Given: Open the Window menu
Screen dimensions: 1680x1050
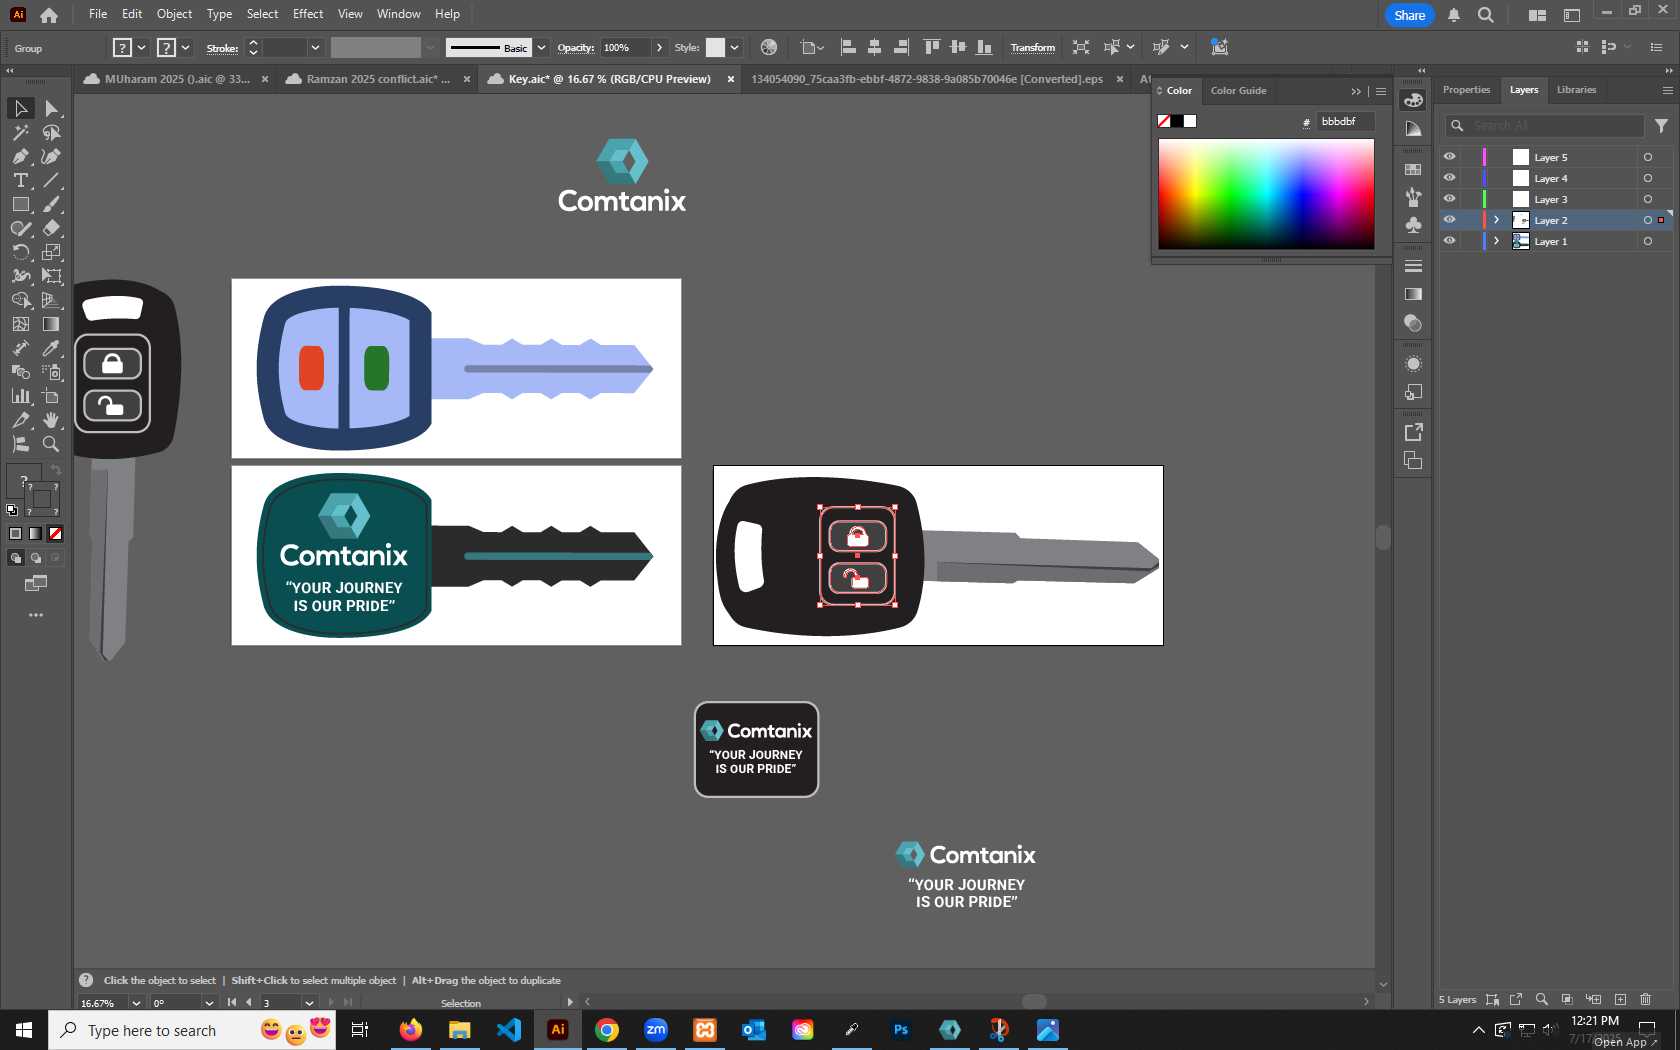Looking at the screenshot, I should click(399, 14).
